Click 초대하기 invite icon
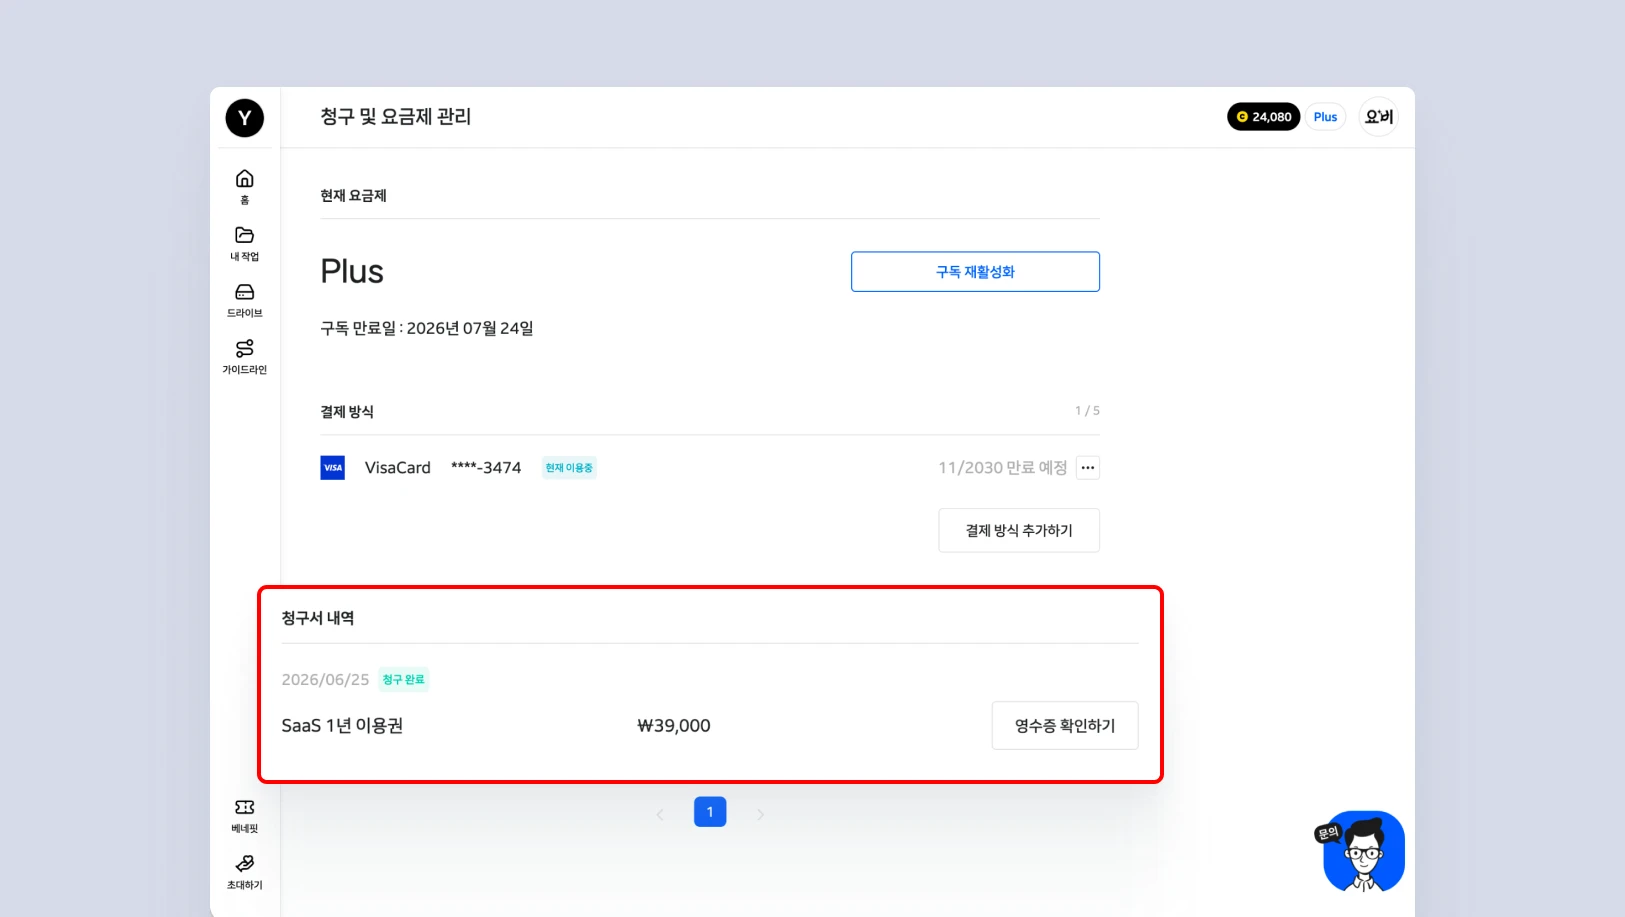 244,863
